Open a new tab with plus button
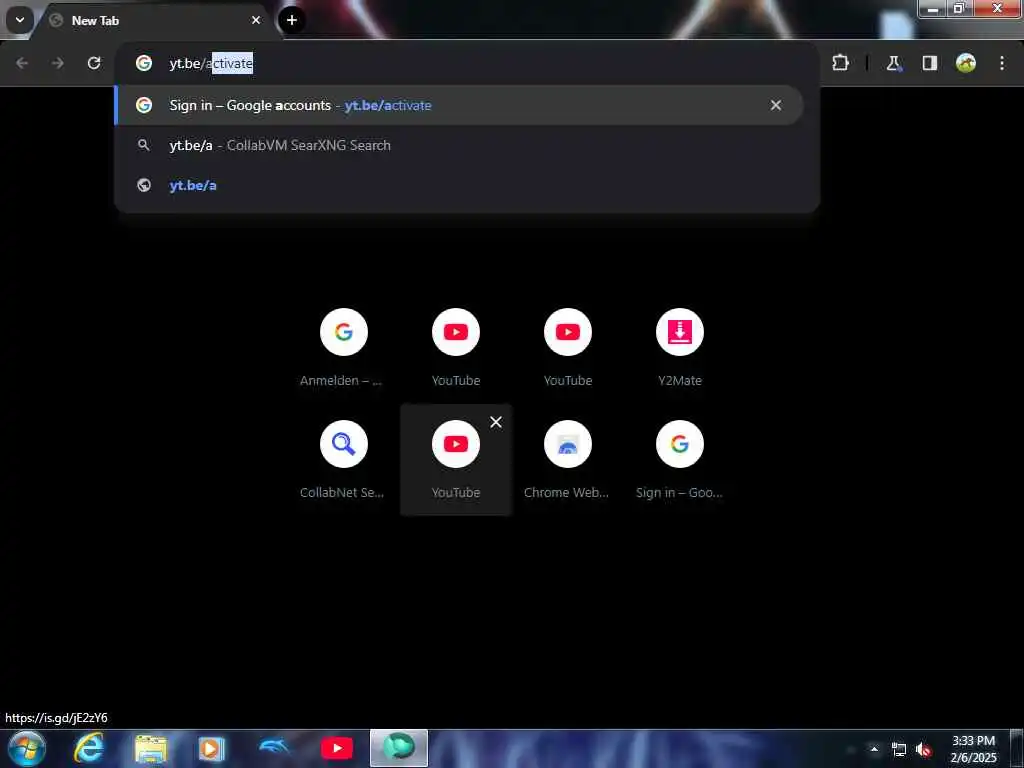The width and height of the screenshot is (1024, 768). pyautogui.click(x=292, y=20)
